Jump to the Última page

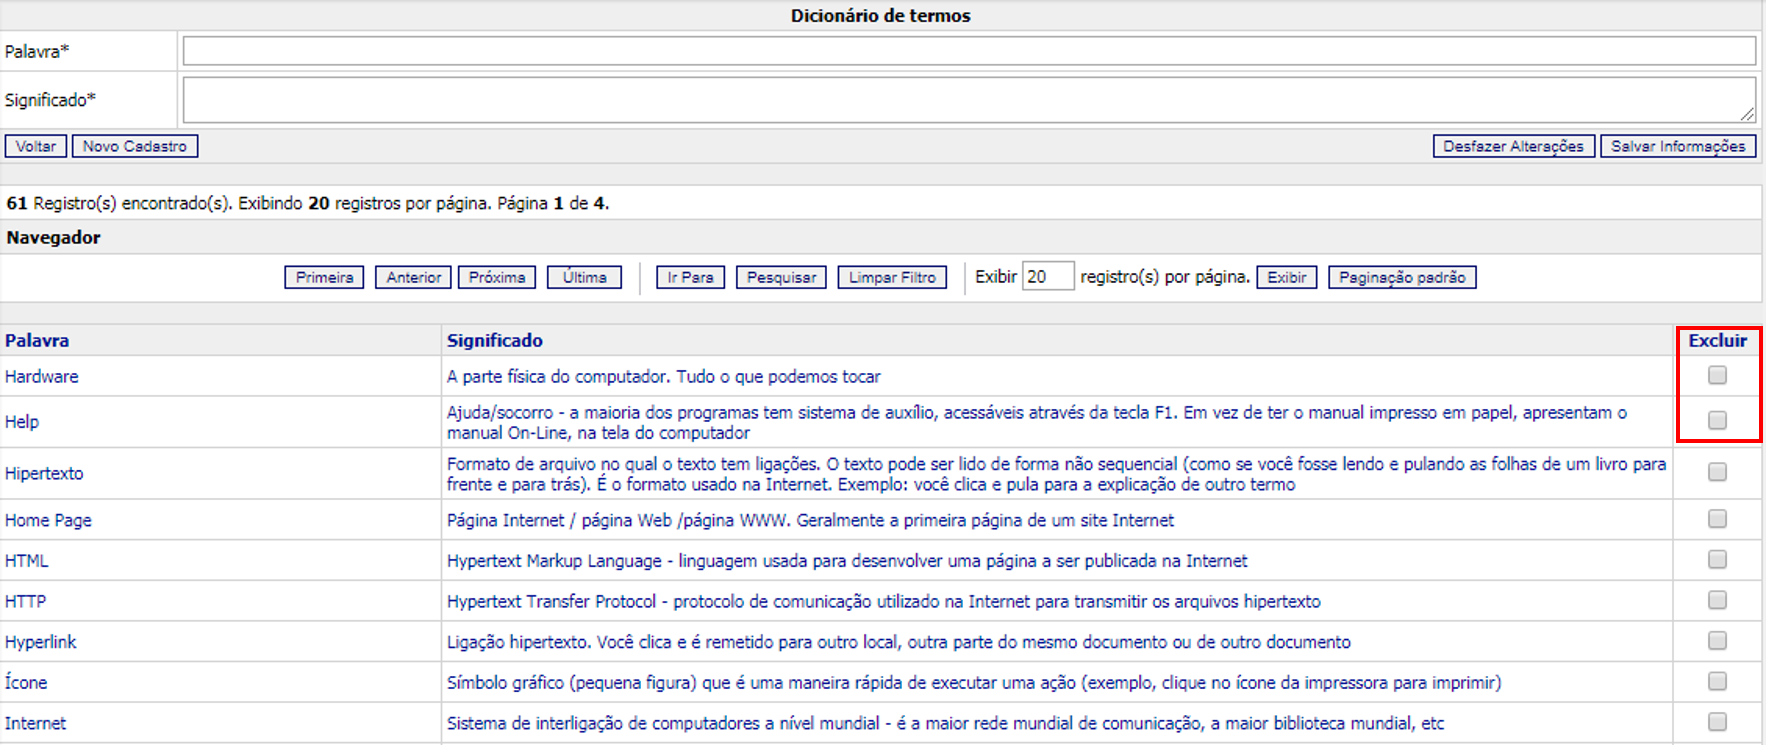(x=584, y=277)
